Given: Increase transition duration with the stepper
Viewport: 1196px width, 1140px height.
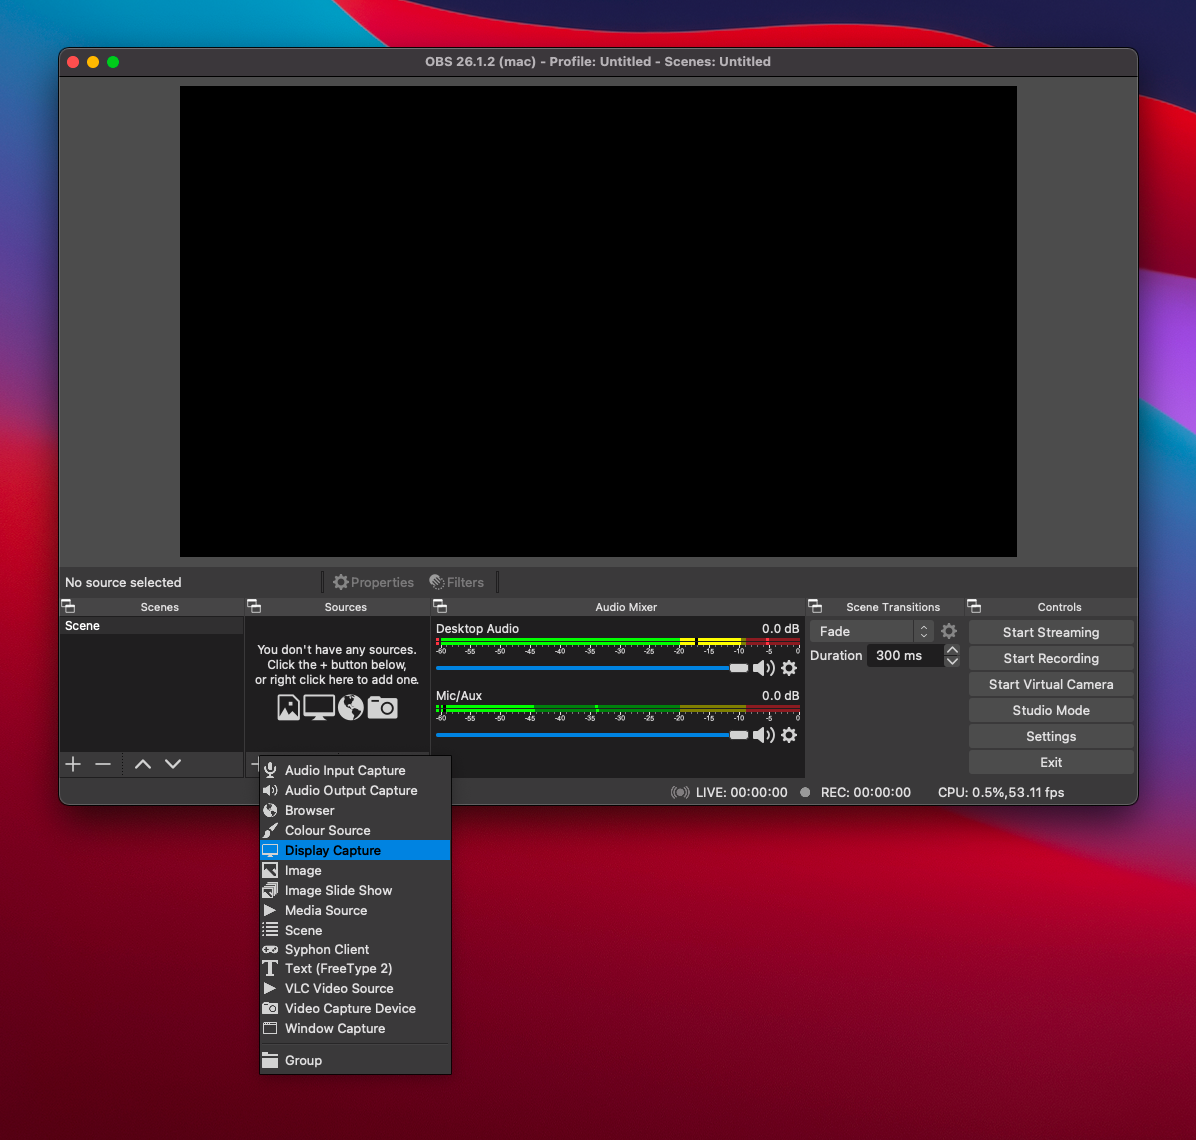Looking at the screenshot, I should pyautogui.click(x=952, y=650).
